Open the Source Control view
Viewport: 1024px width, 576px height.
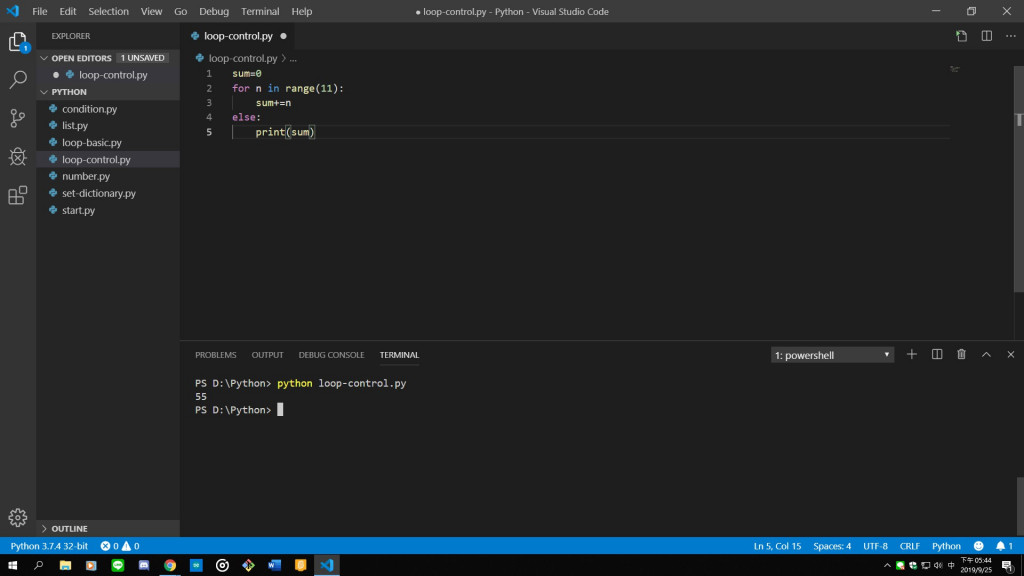point(18,118)
